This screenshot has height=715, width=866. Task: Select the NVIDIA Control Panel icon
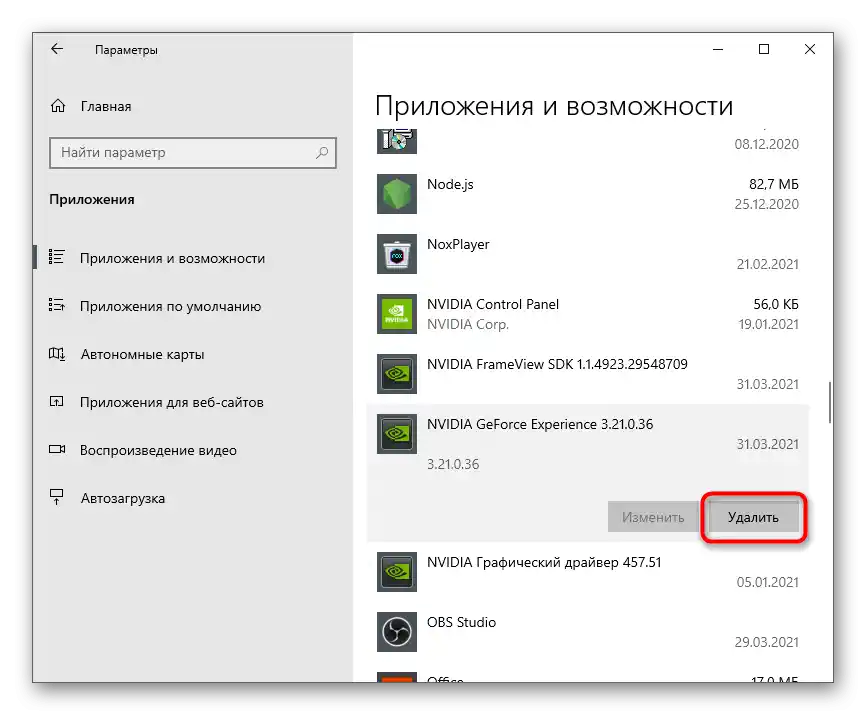(x=397, y=314)
